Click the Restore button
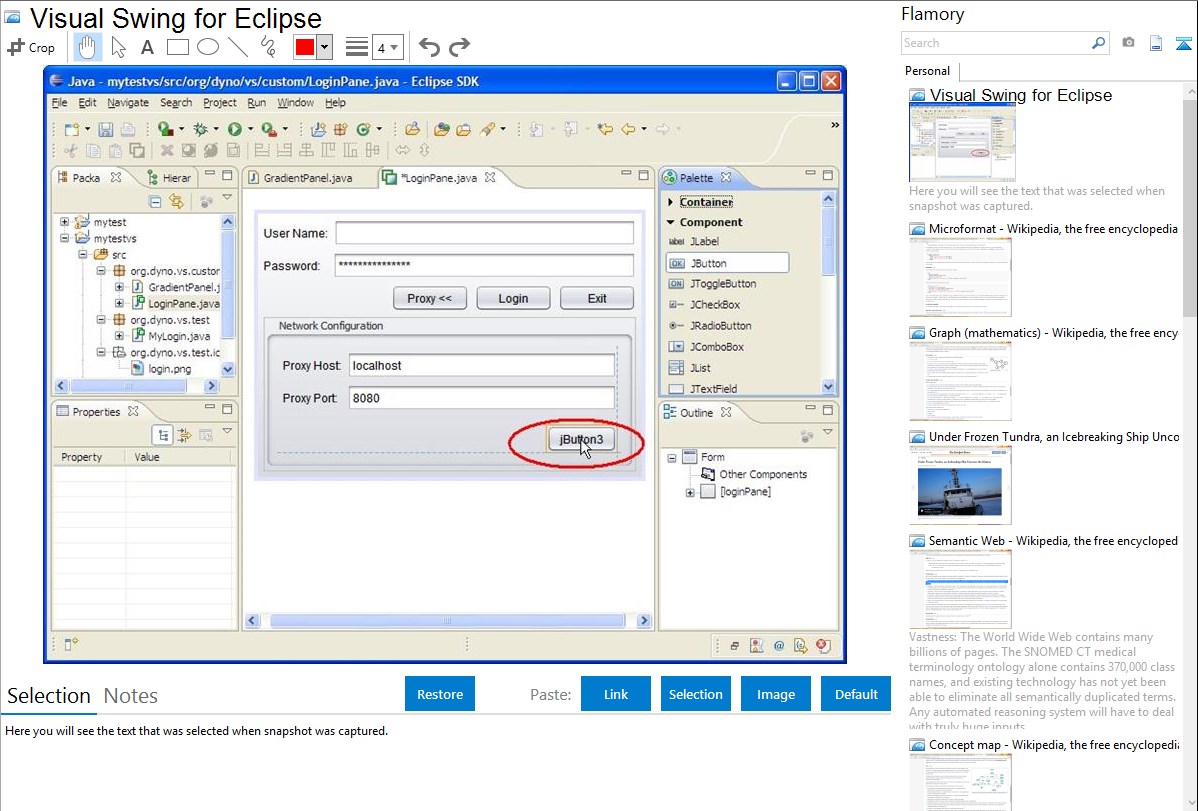This screenshot has width=1198, height=811. pos(440,694)
